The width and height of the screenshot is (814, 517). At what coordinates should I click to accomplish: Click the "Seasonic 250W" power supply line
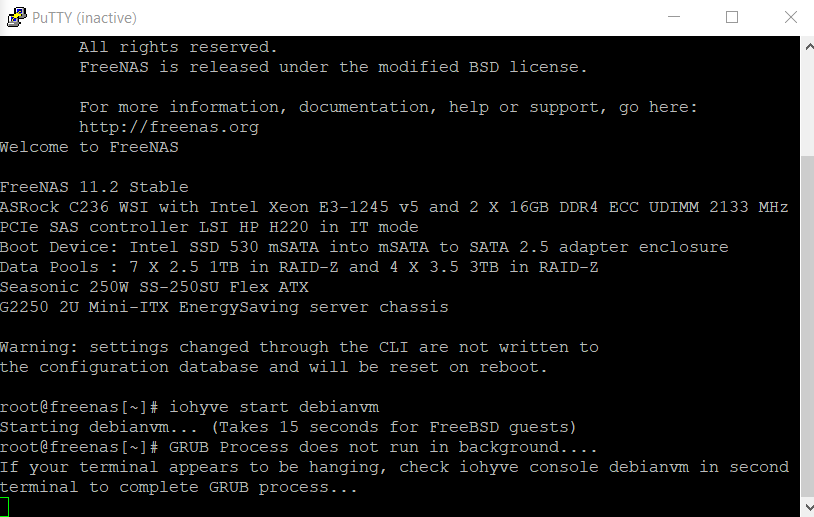point(154,287)
